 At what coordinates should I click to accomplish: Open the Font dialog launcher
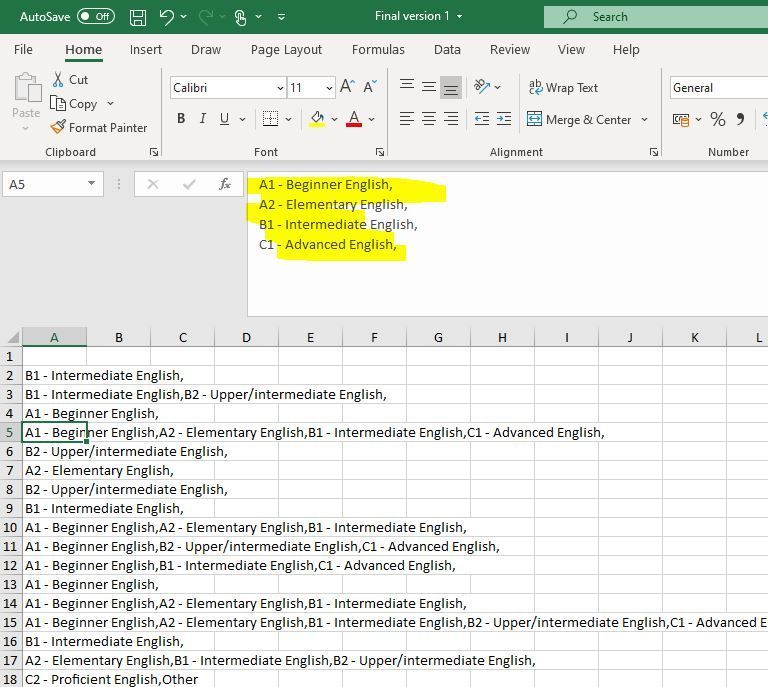(380, 152)
